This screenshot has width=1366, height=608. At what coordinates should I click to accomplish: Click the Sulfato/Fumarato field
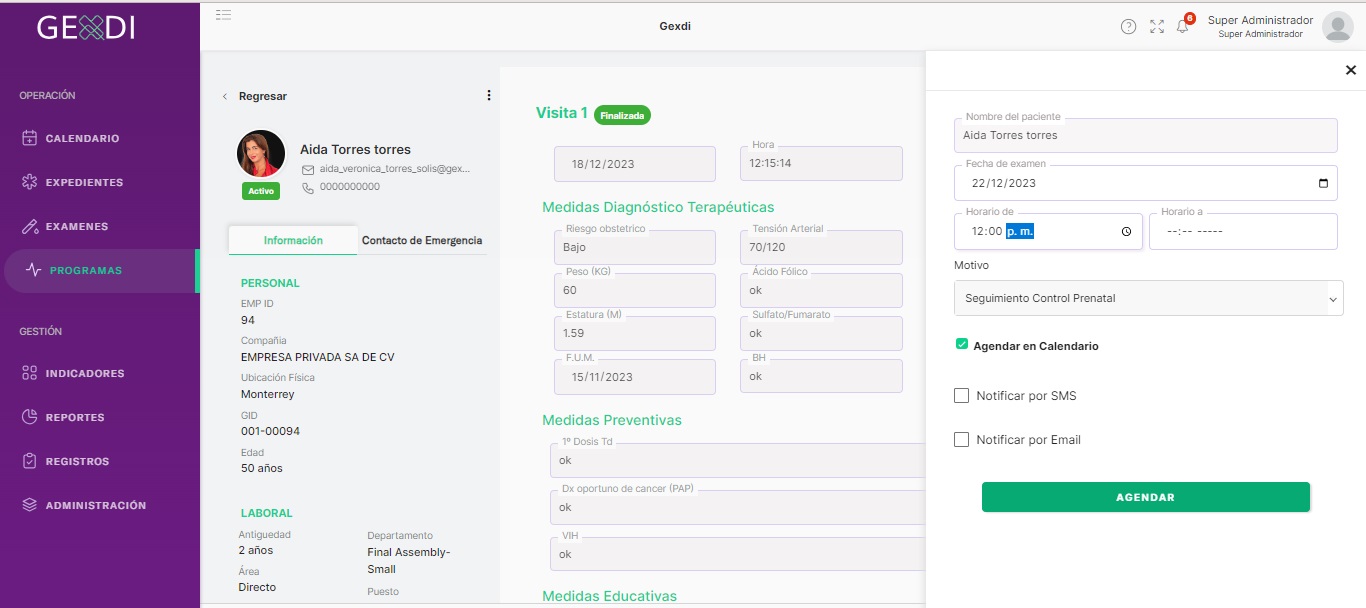(821, 333)
